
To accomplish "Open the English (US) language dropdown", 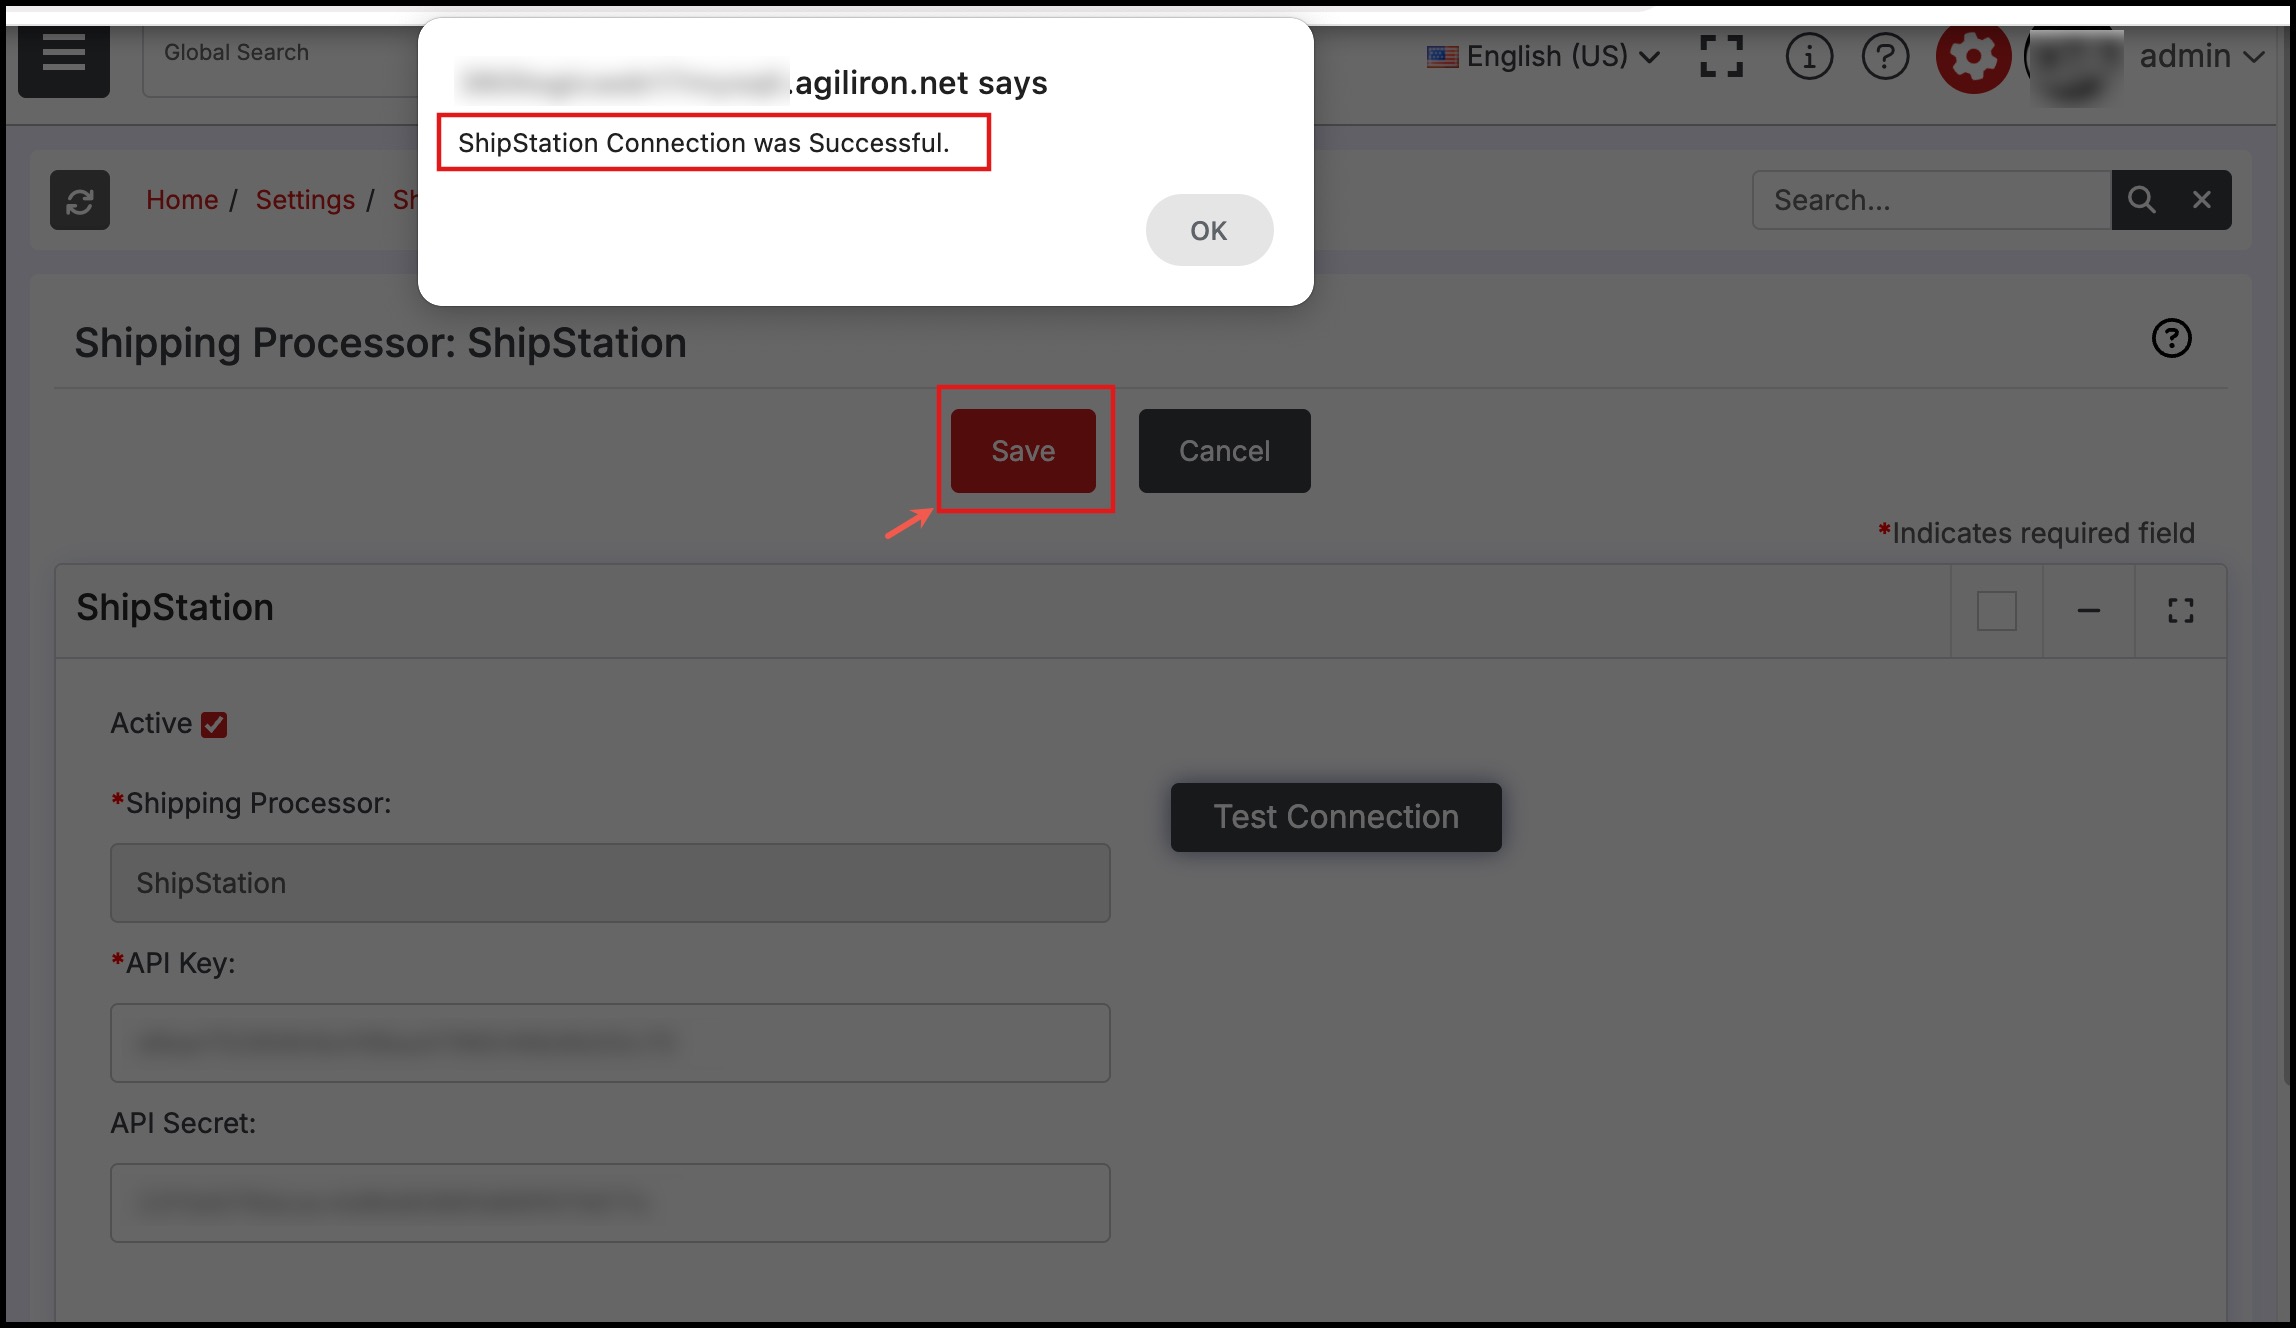I will click(1543, 56).
